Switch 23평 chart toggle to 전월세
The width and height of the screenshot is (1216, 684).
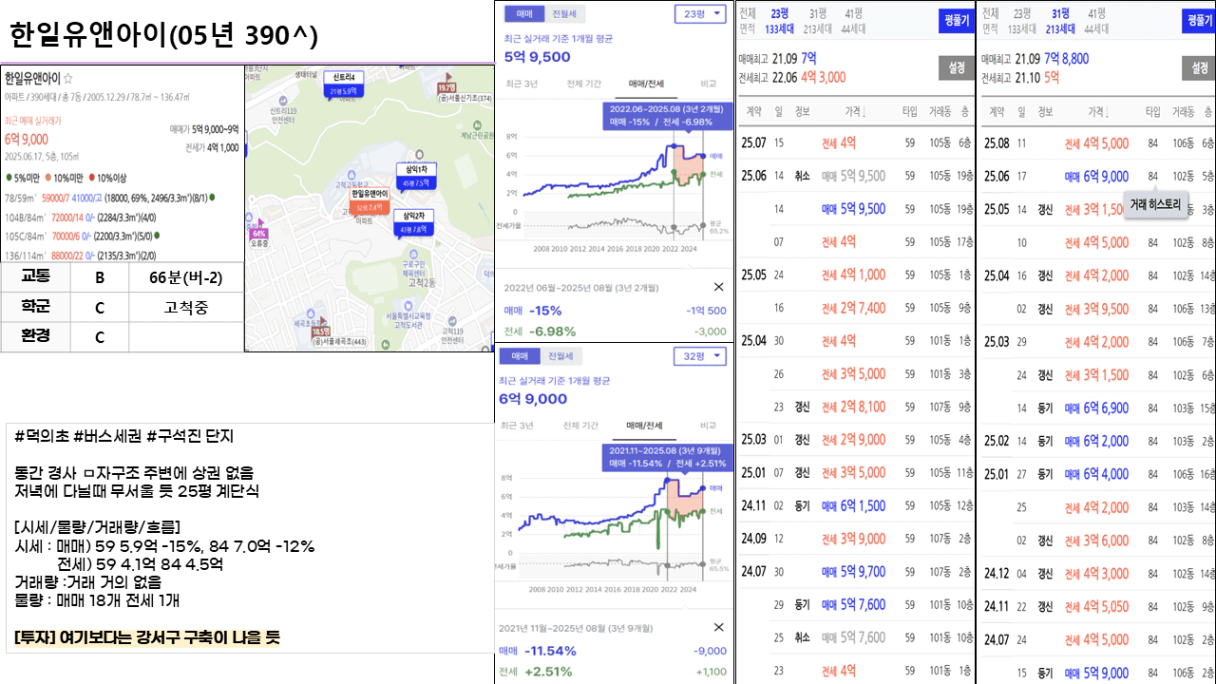pyautogui.click(x=566, y=14)
